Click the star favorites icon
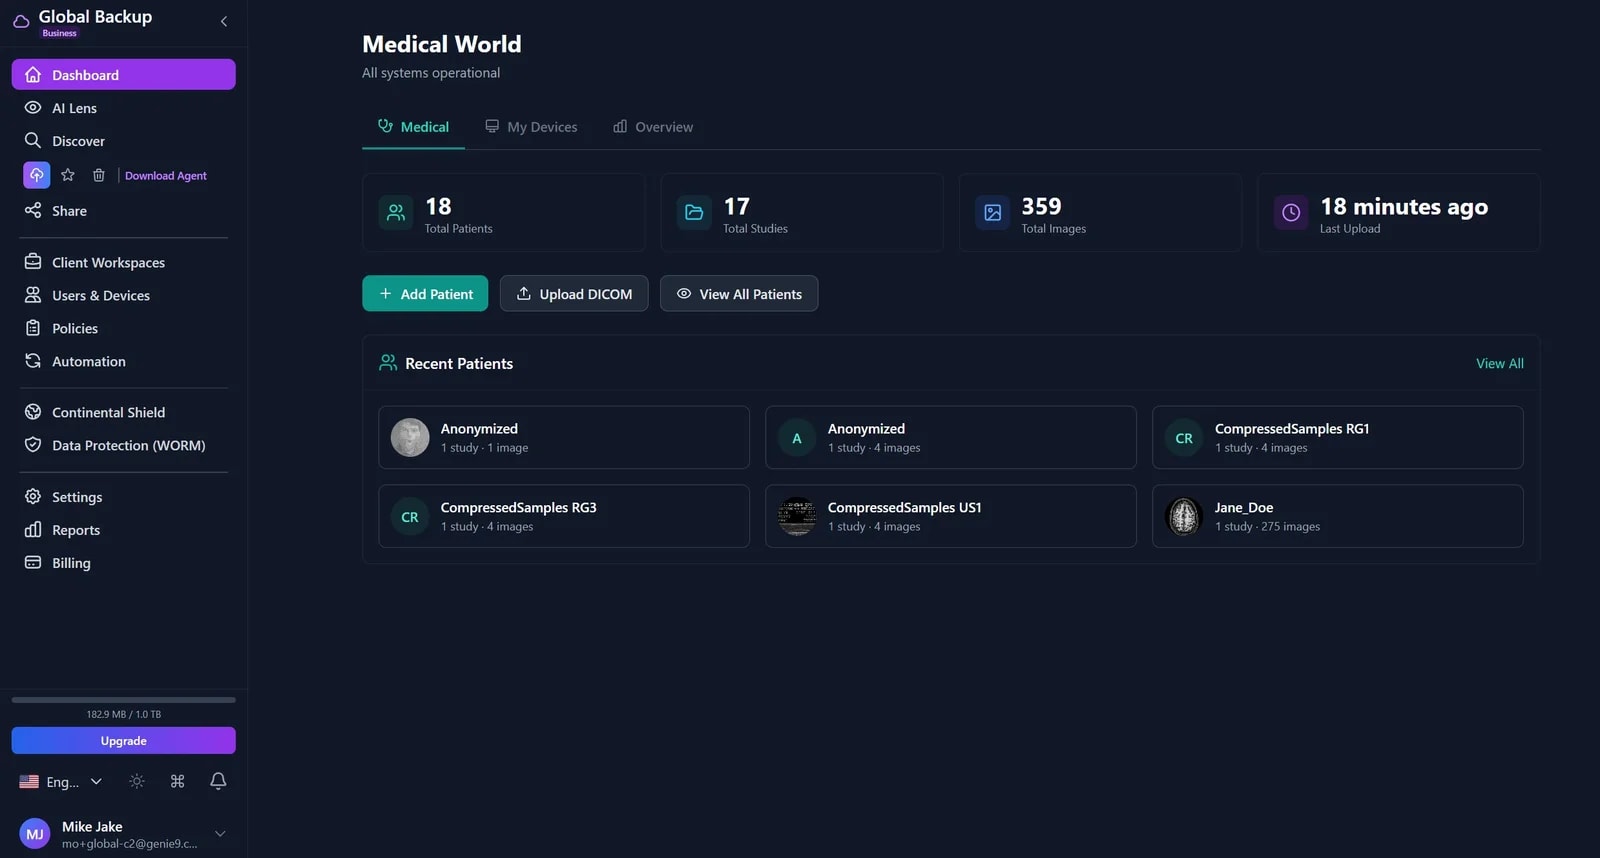This screenshot has width=1600, height=858. point(68,175)
